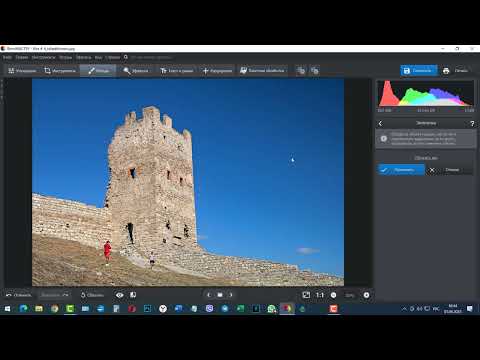Set zoom to 1:1
This screenshot has height=360, width=480.
320,295
